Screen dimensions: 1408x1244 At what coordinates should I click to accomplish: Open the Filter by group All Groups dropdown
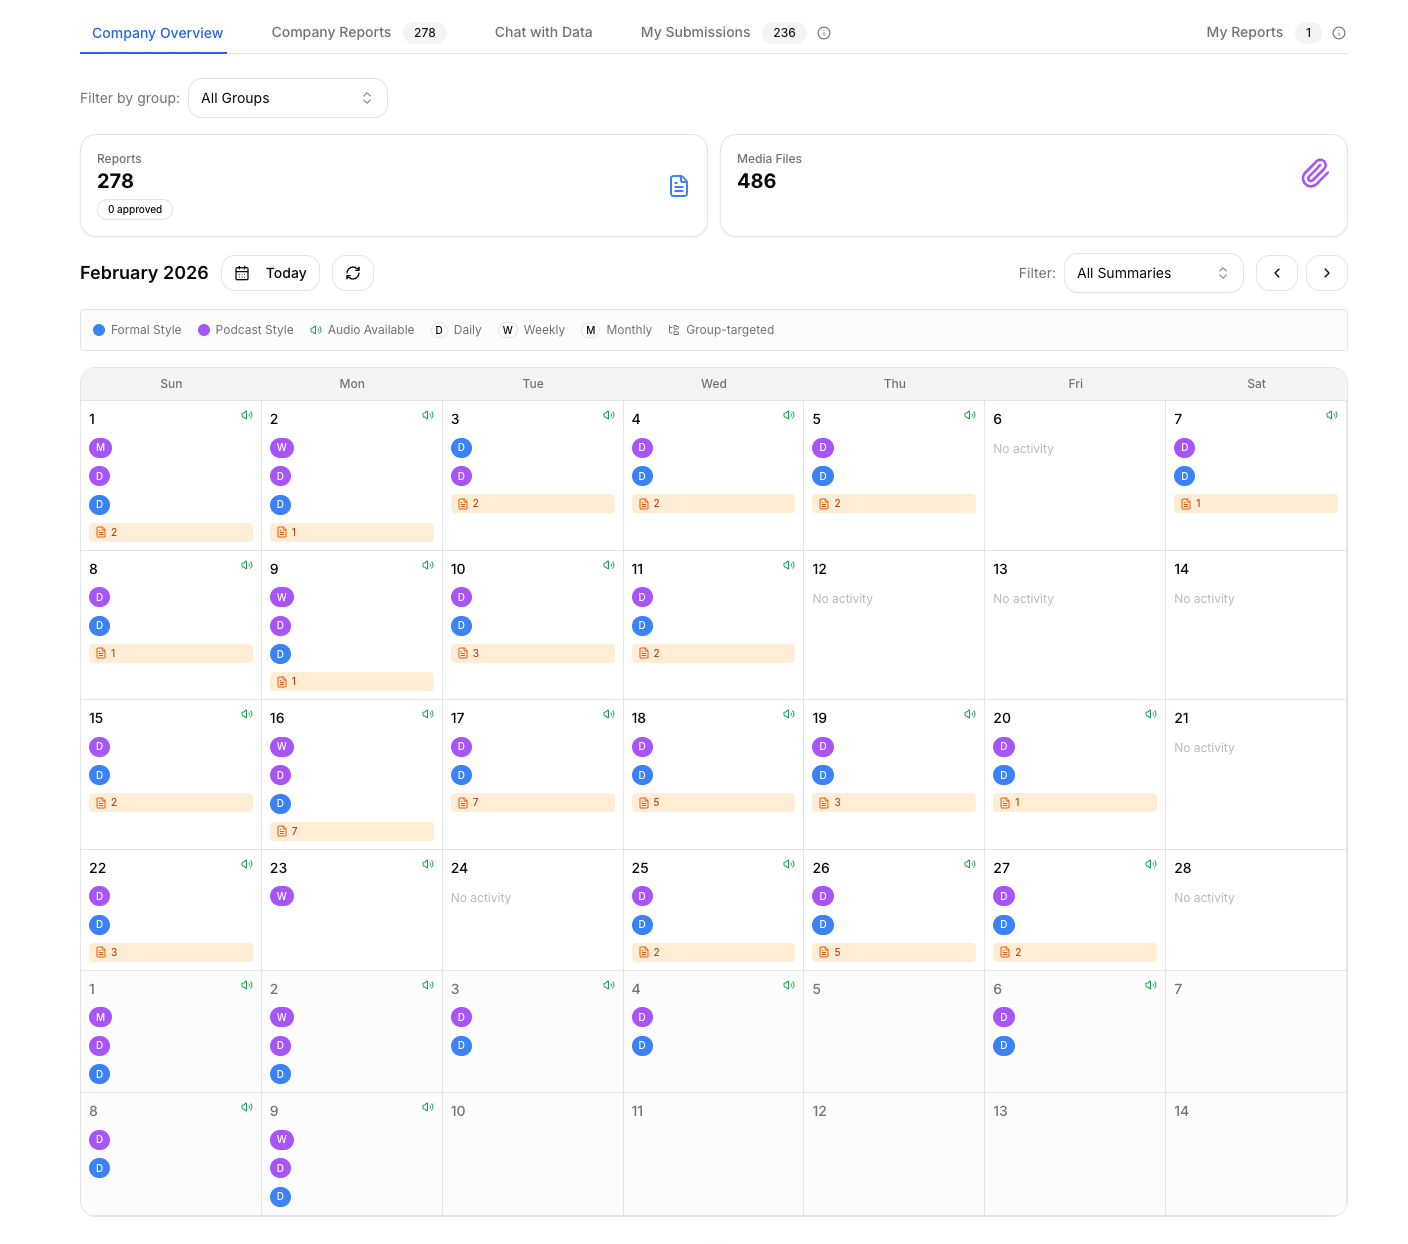(288, 98)
